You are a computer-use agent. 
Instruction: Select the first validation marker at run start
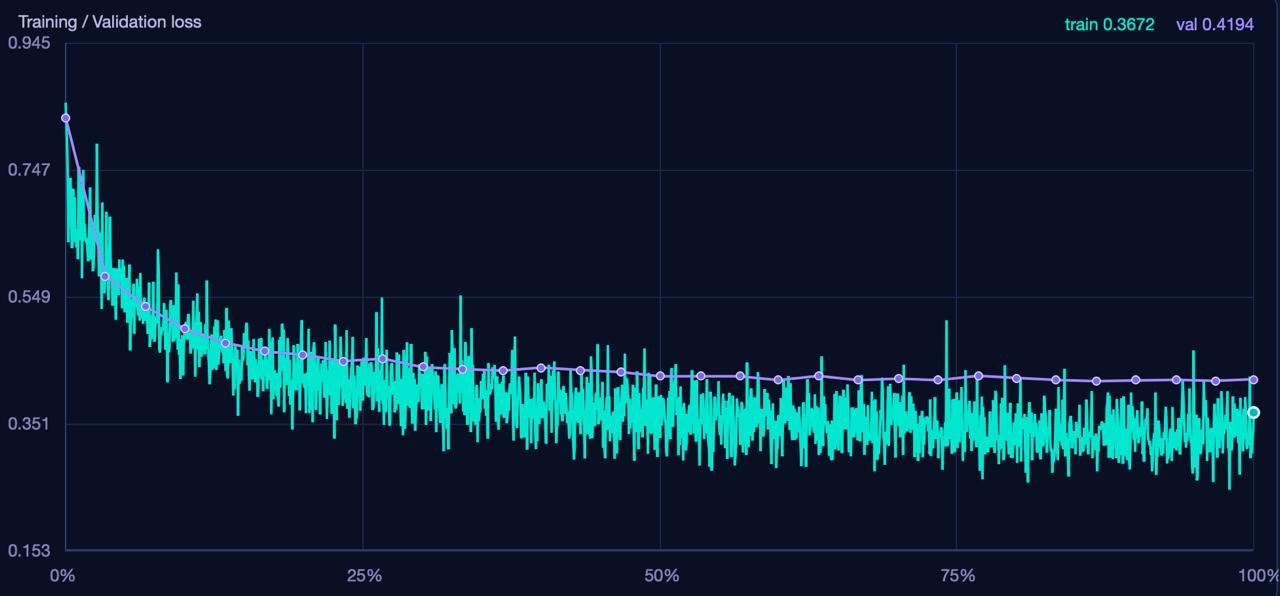click(x=65, y=118)
